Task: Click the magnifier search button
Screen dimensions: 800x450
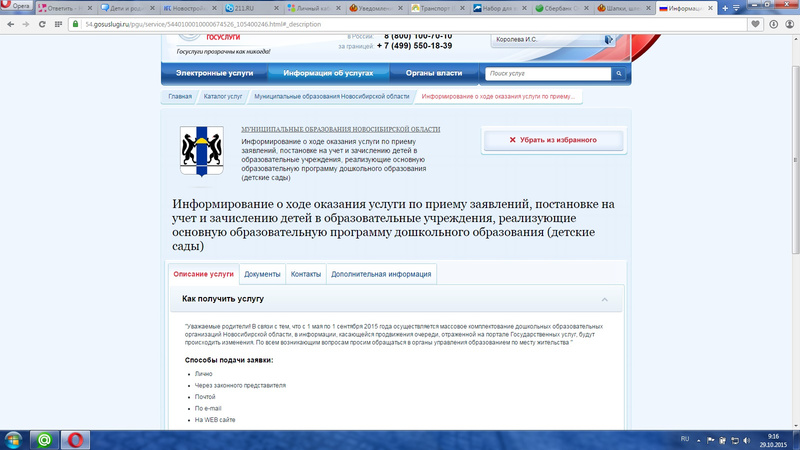Action: coord(618,73)
